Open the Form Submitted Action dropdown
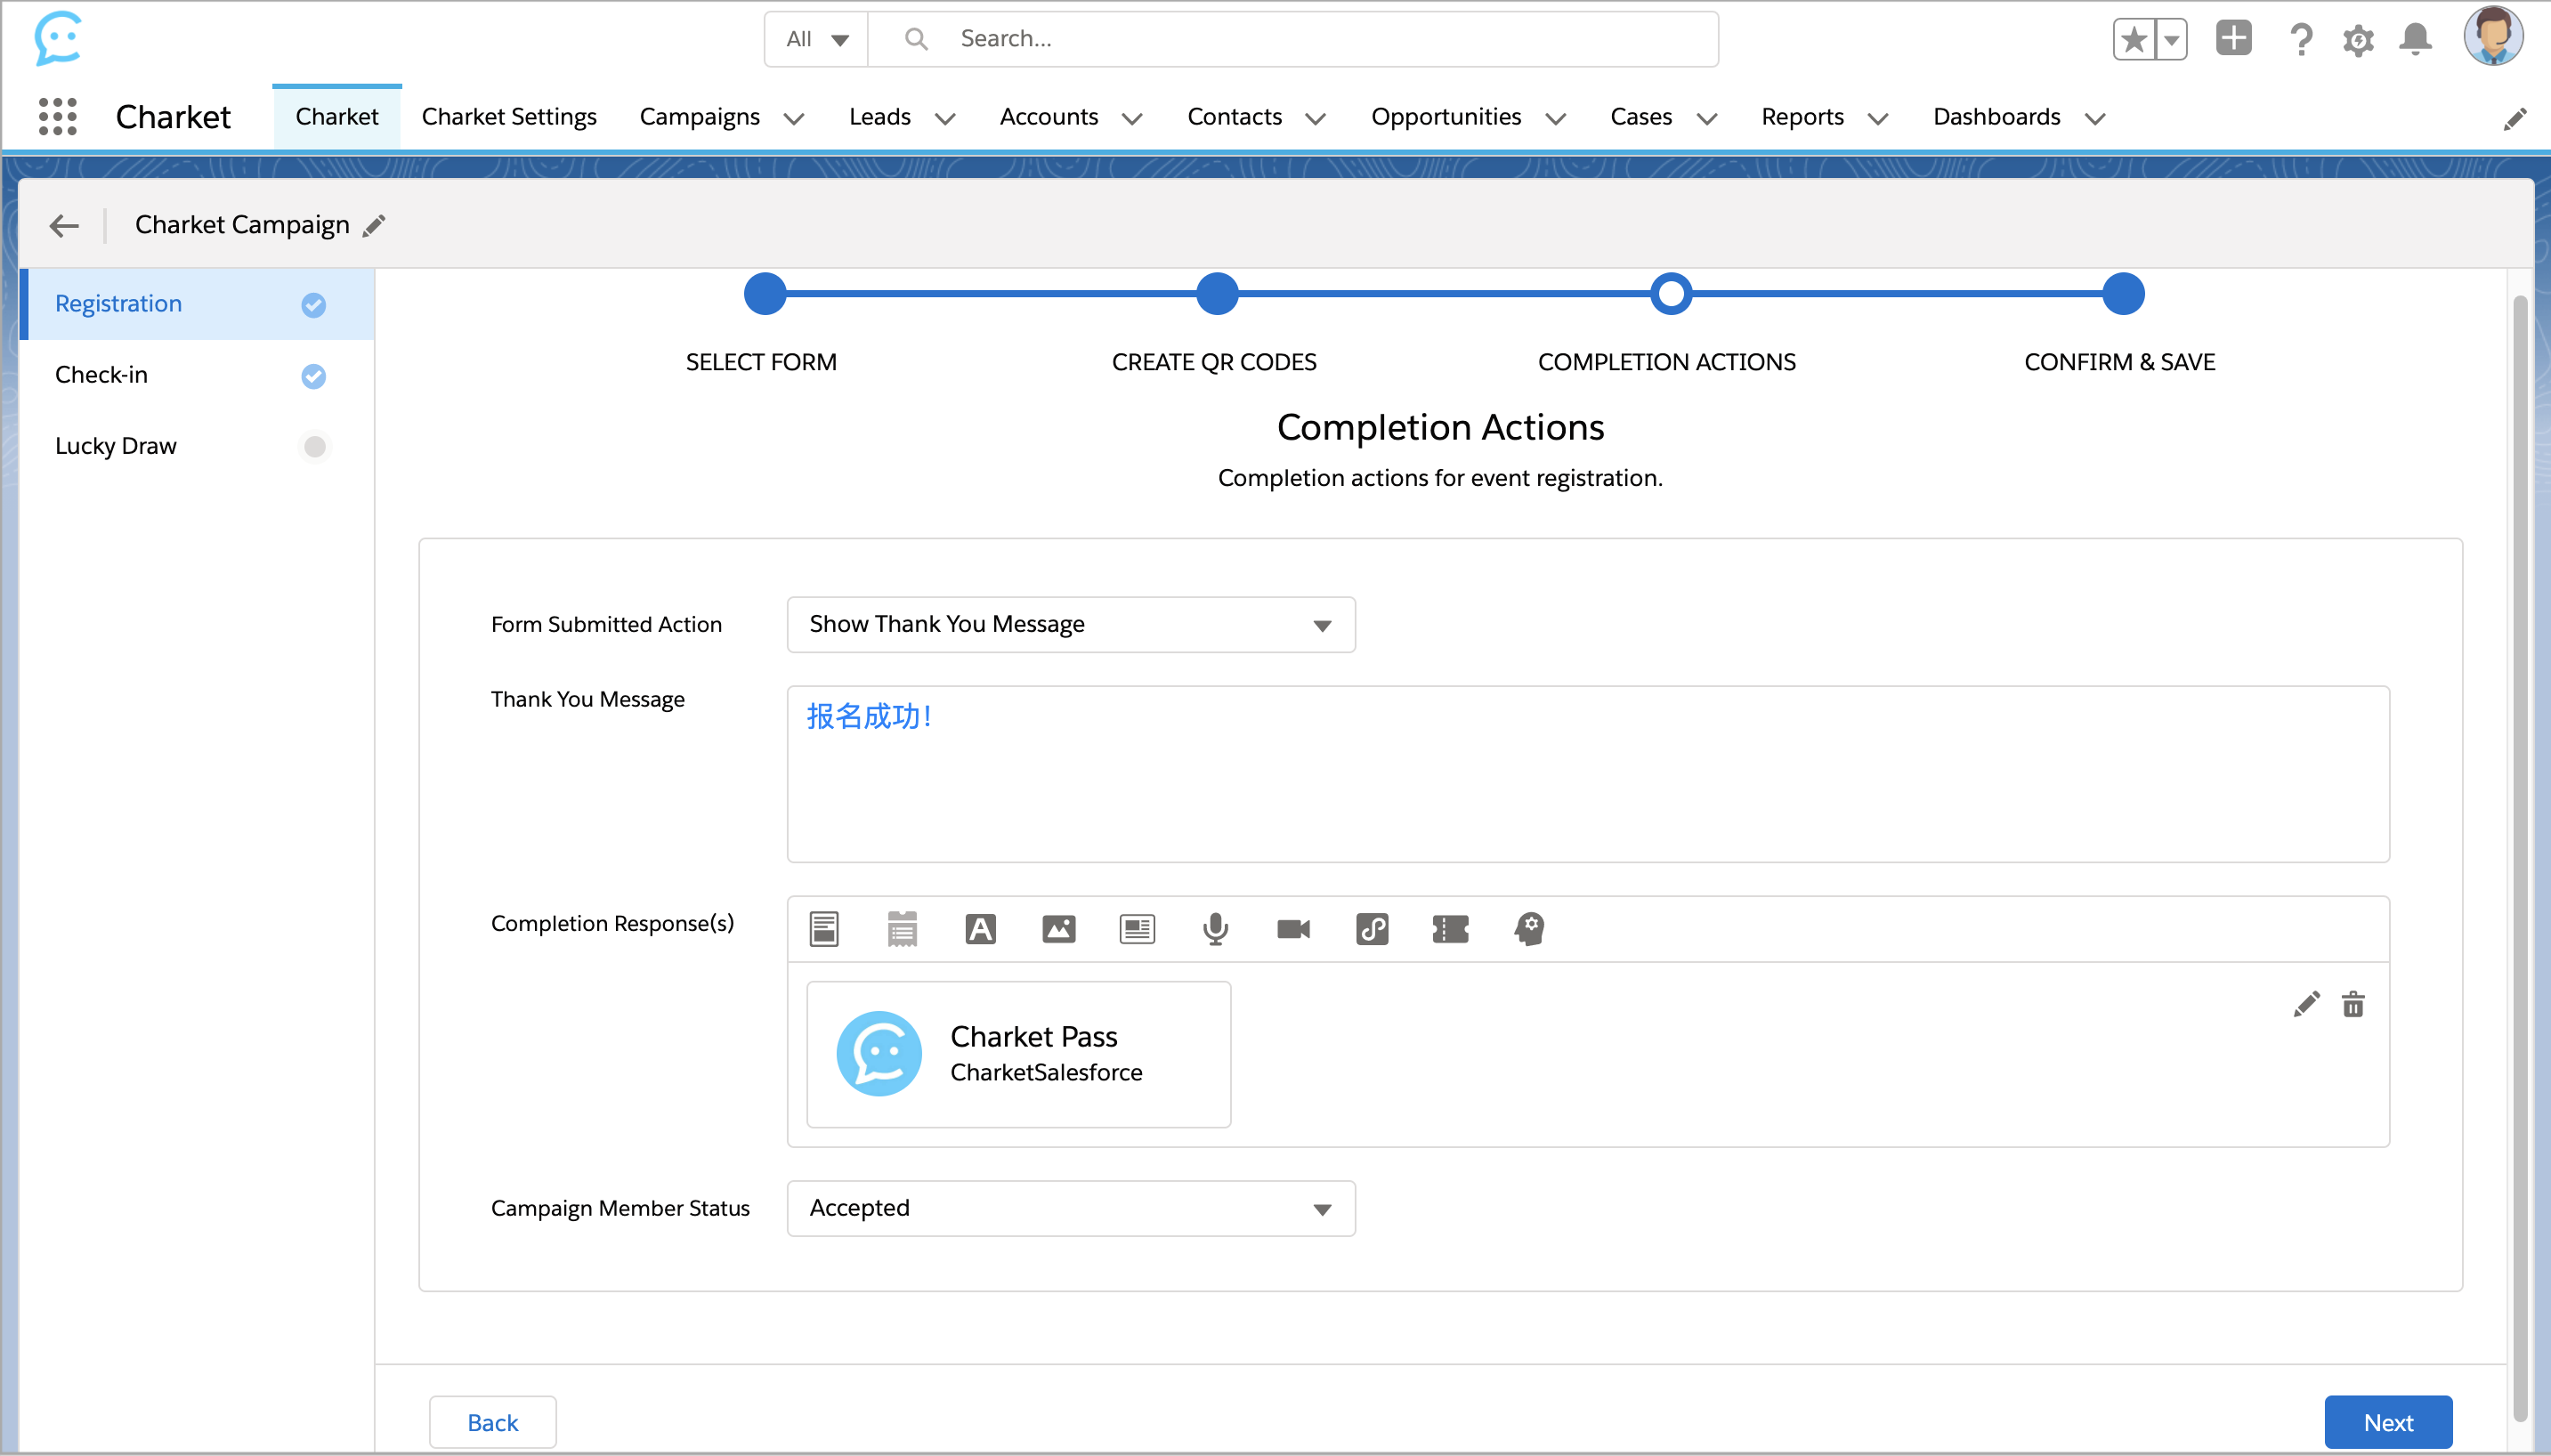 1070,625
